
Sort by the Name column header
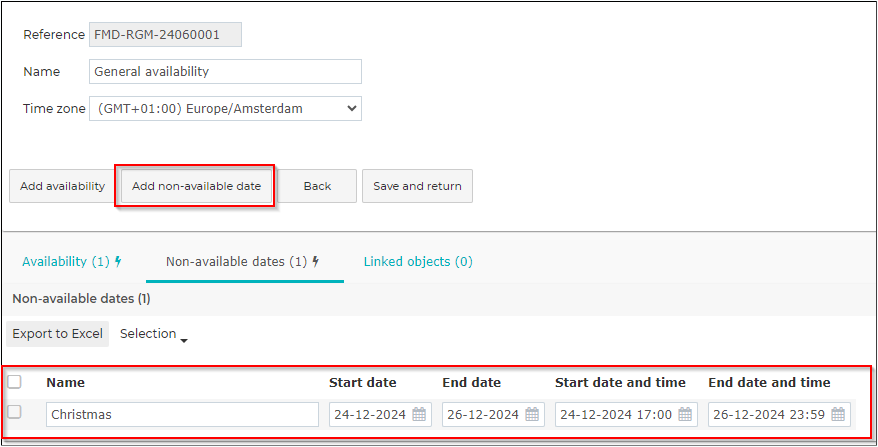pos(66,383)
